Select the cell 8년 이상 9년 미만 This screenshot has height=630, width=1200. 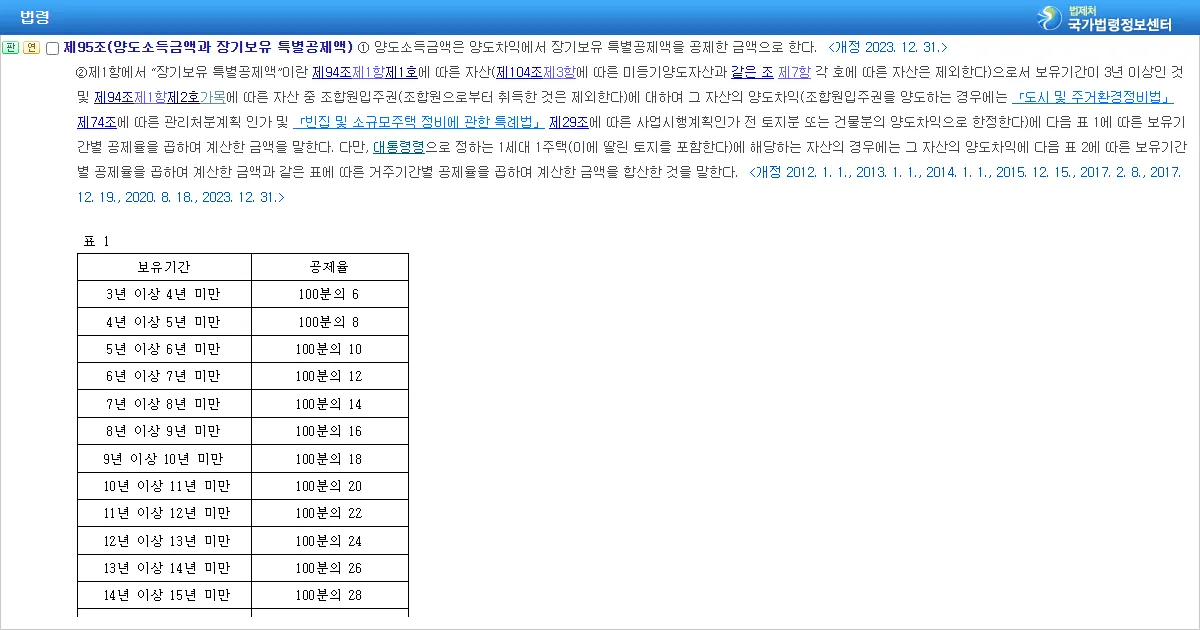point(164,431)
